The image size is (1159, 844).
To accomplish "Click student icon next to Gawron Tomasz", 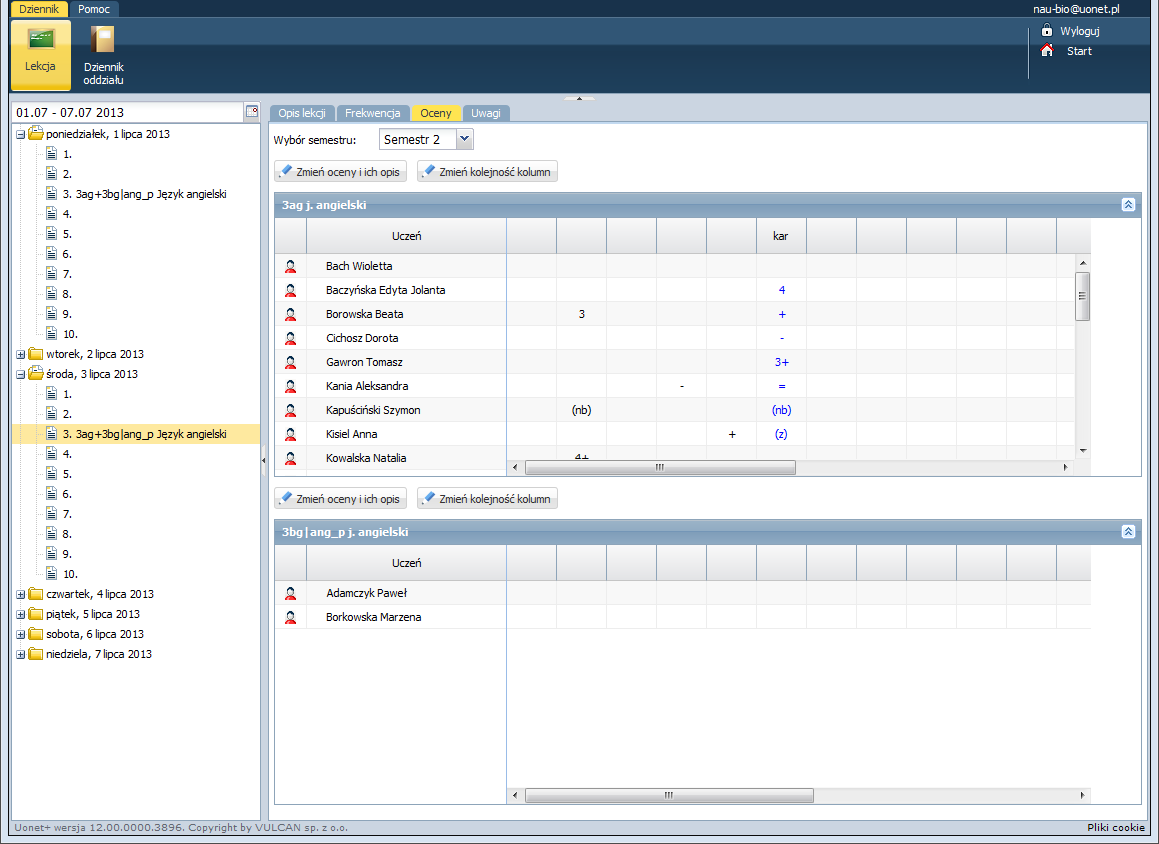I will point(290,362).
